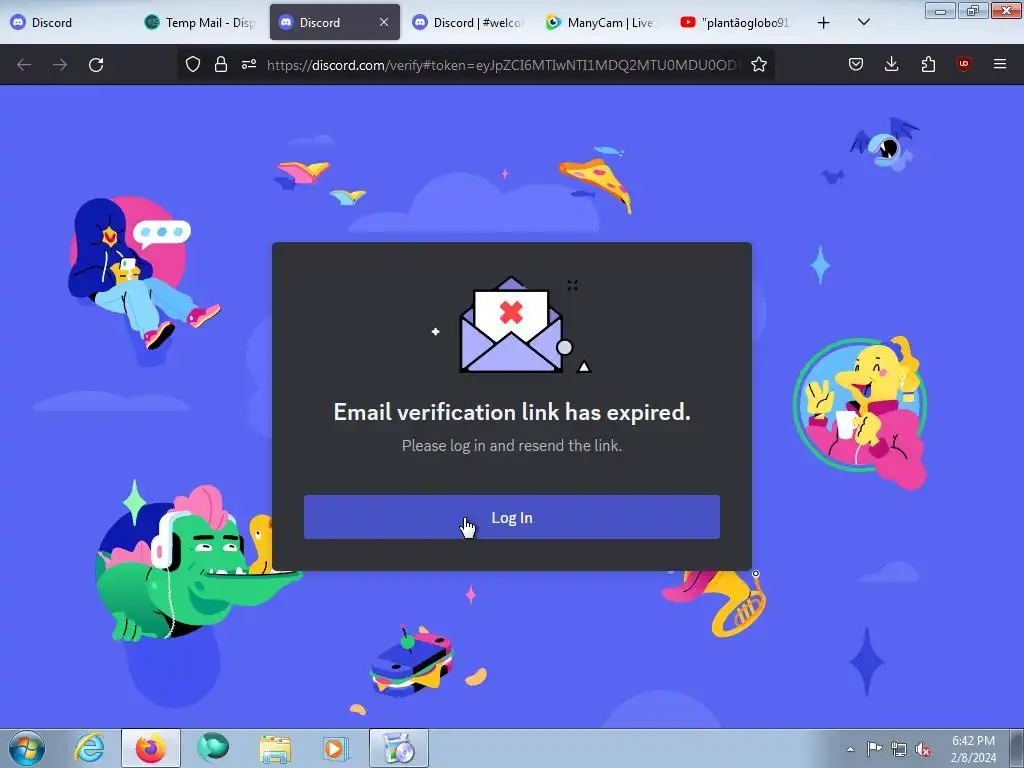This screenshot has height=768, width=1024.
Task: Minimize the Firefox window
Action: pos(940,10)
